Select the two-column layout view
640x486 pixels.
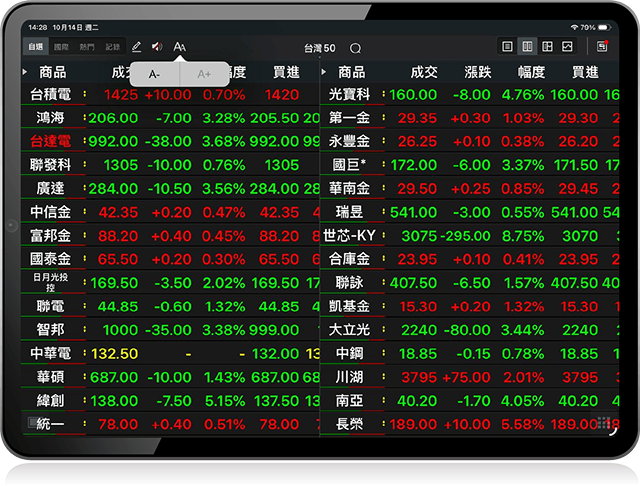coord(527,47)
